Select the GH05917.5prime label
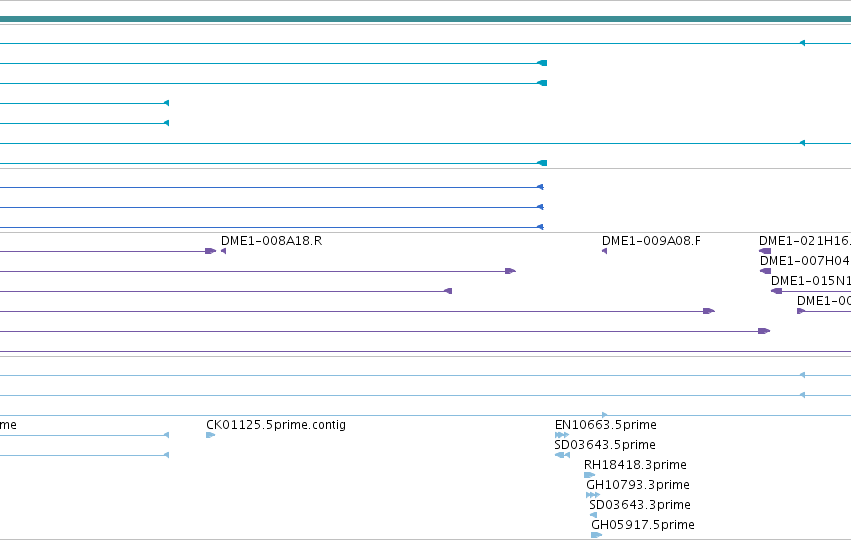The width and height of the screenshot is (851, 540). [643, 525]
